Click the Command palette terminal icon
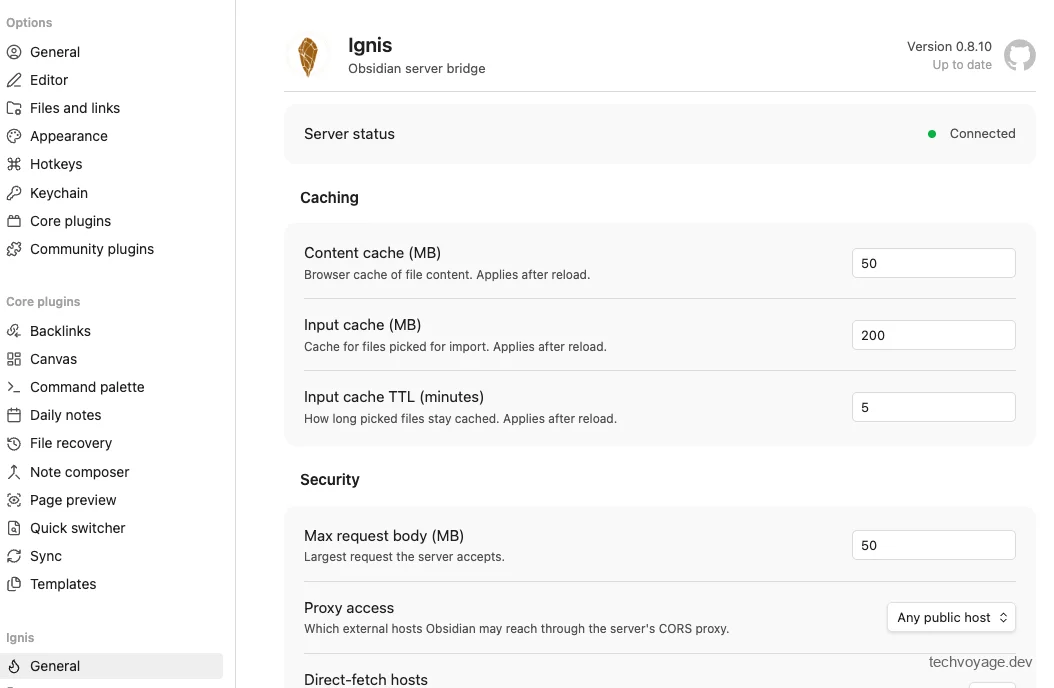 (14, 387)
